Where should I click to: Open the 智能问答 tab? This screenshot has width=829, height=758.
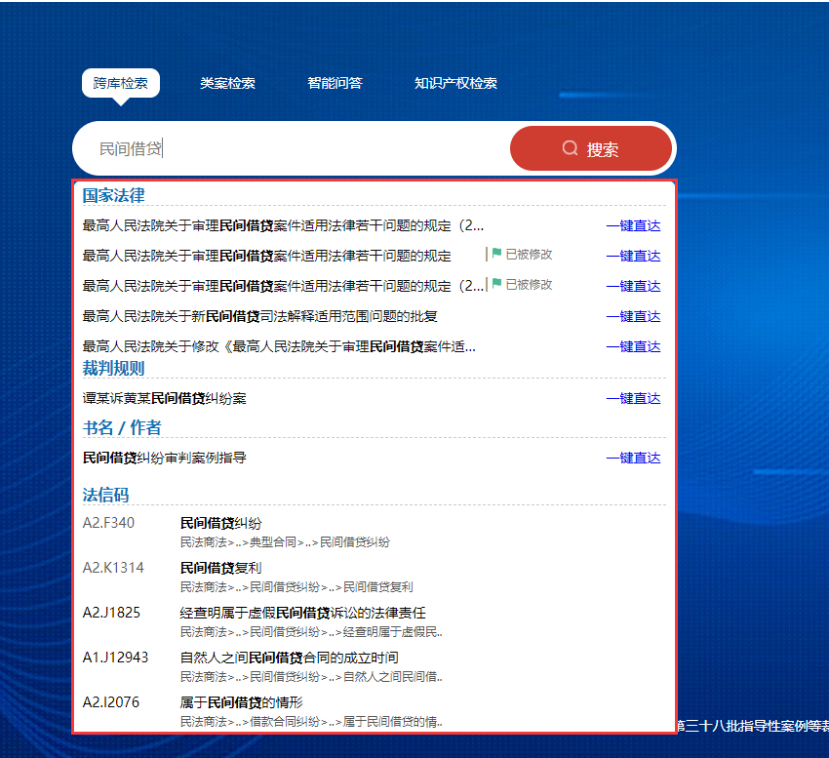tap(335, 83)
